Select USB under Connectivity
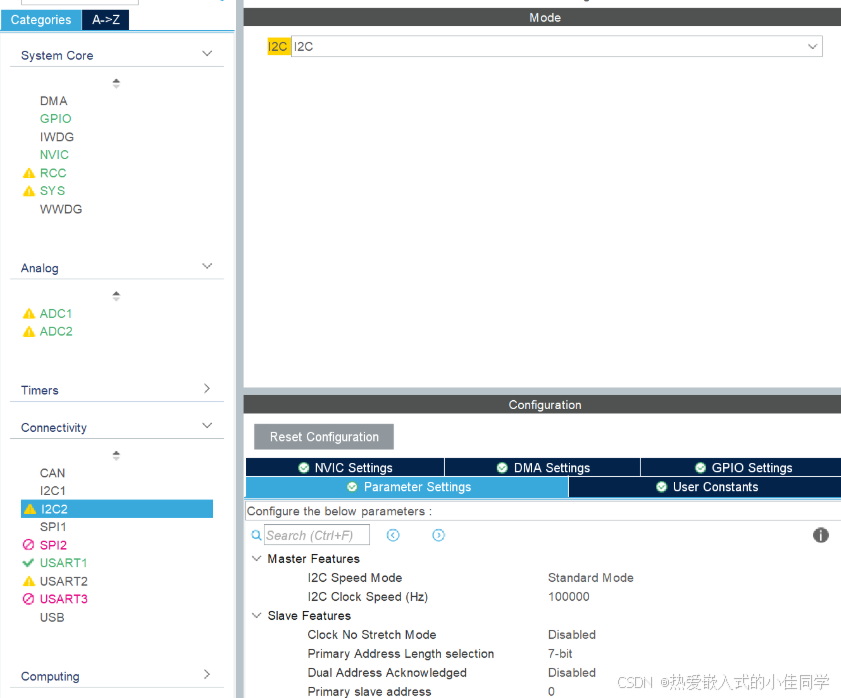The height and width of the screenshot is (698, 841). 52,618
